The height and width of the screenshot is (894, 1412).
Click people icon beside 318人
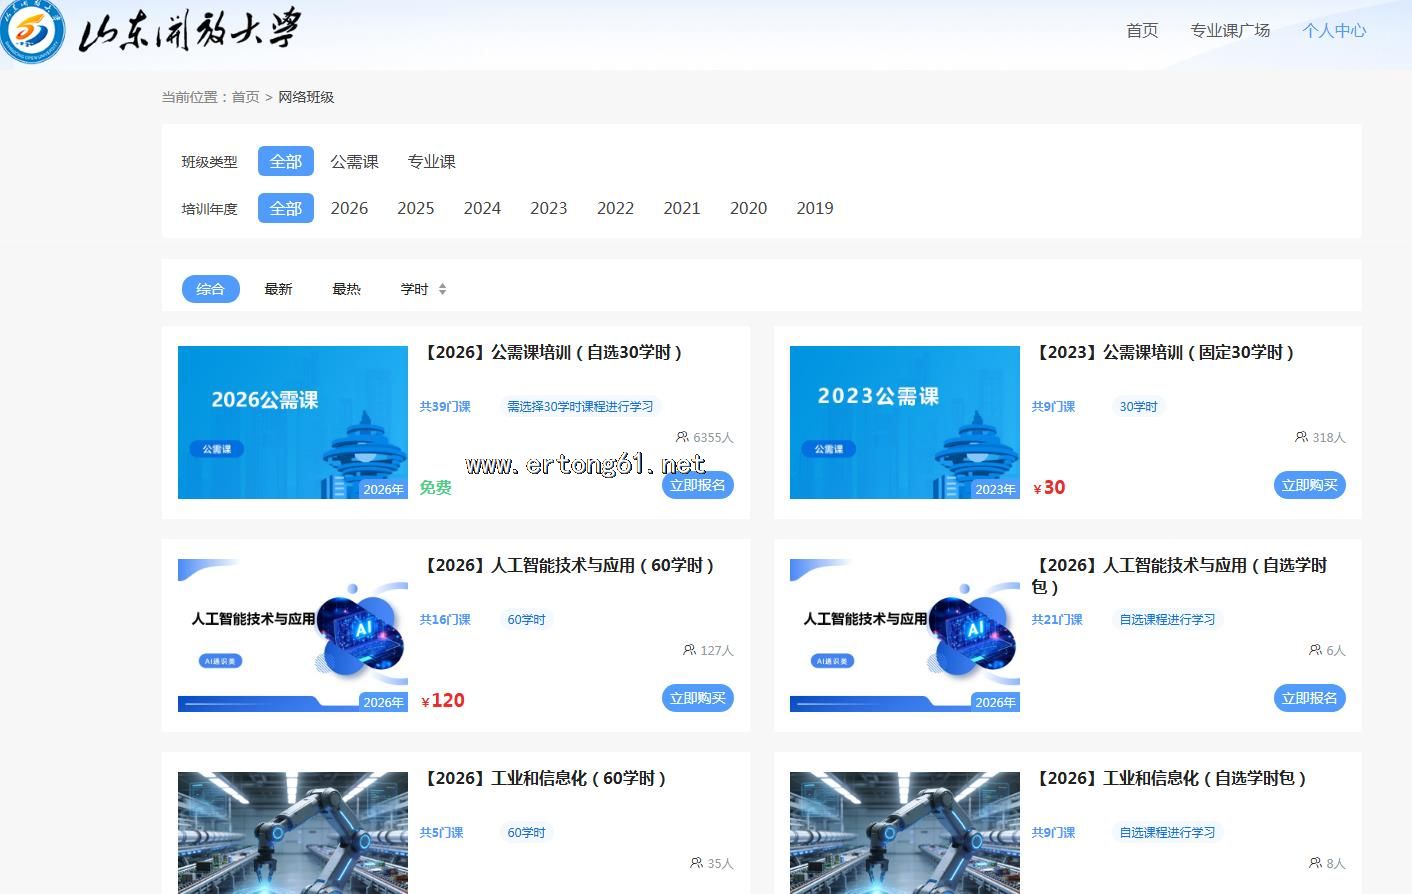1301,437
